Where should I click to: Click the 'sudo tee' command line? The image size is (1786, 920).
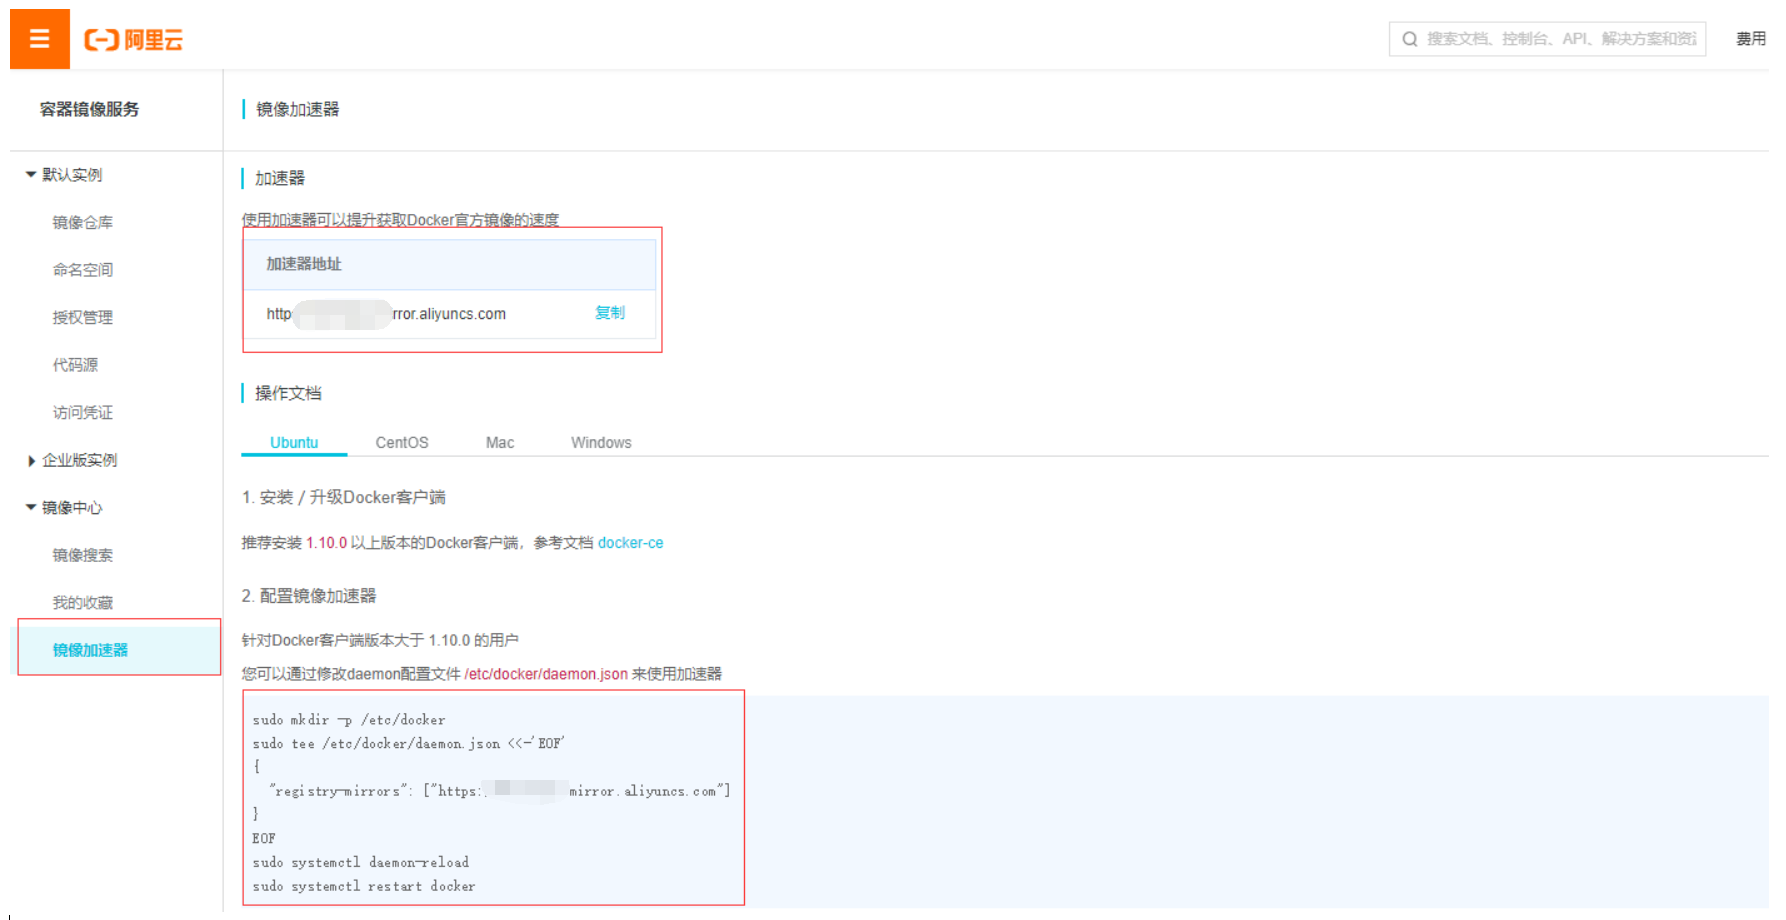tap(408, 744)
